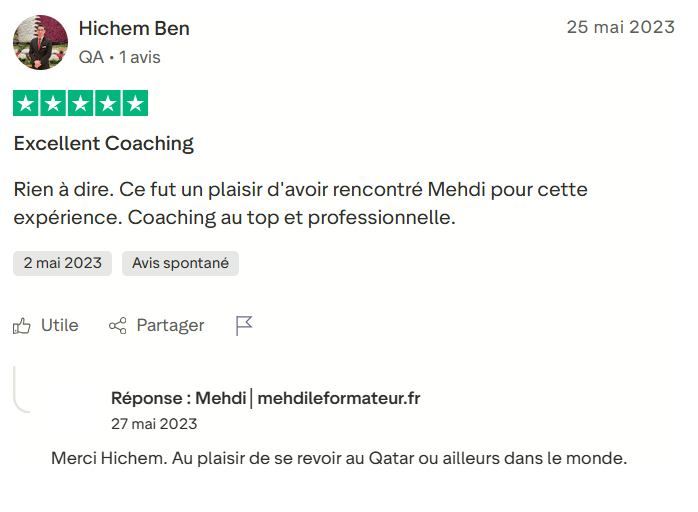
Task: Open the "Excellent Coaching" review title
Action: coord(104,144)
